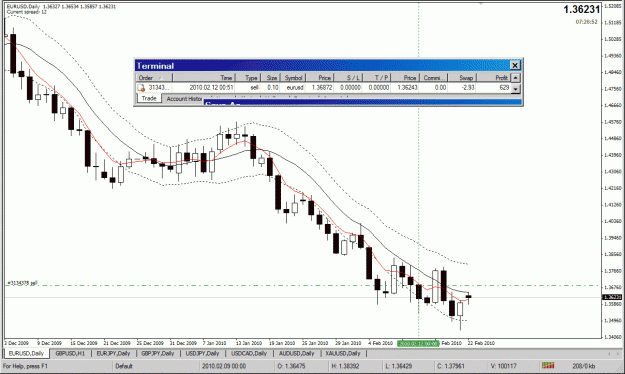The image size is (625, 374).
Task: Click the large bid price 1.36231 at the chart's top right
Action: pos(581,10)
